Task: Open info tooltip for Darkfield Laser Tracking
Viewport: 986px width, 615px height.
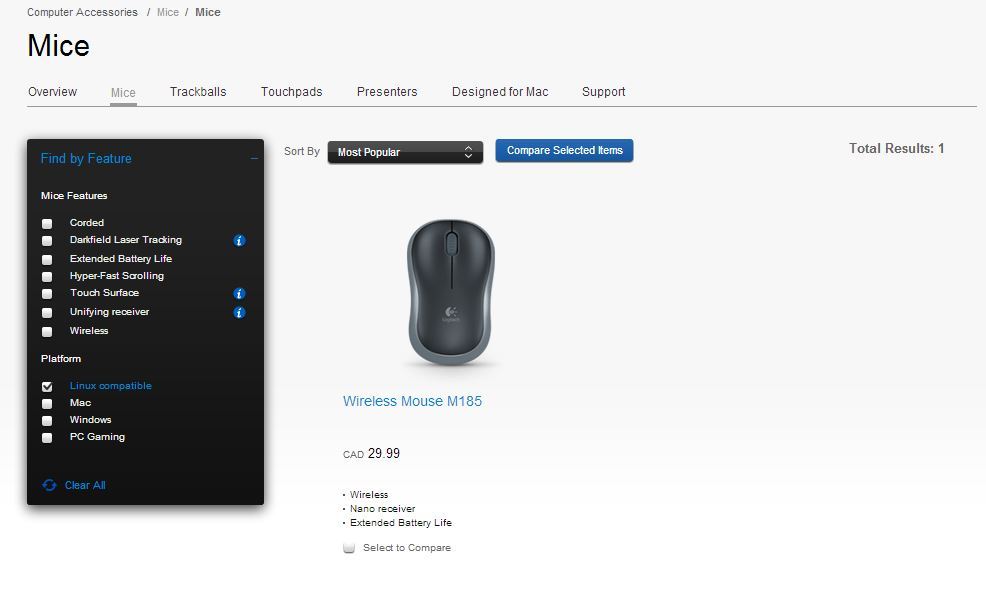Action: (x=238, y=239)
